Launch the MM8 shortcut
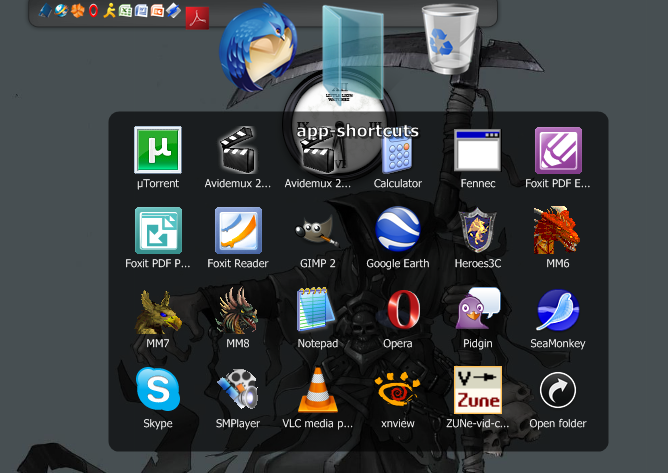The height and width of the screenshot is (473, 668). click(237, 310)
